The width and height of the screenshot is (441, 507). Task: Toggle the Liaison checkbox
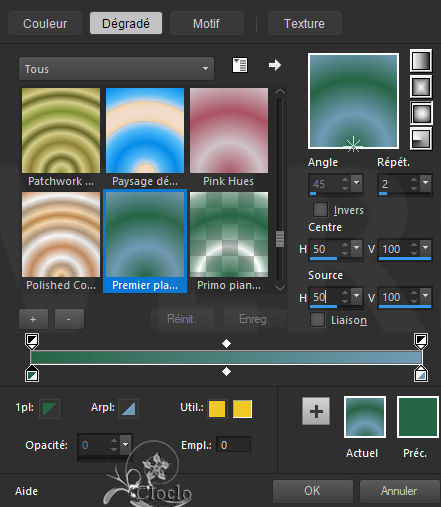coord(317,320)
